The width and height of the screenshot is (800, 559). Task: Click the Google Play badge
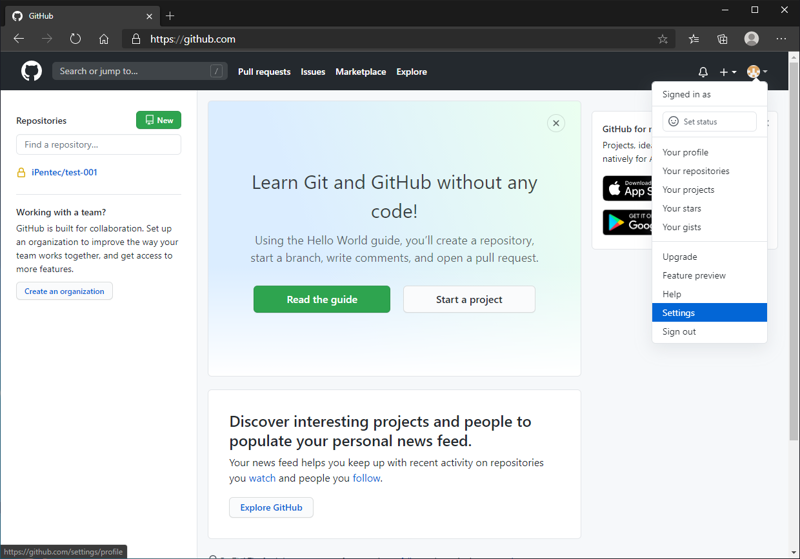click(627, 222)
